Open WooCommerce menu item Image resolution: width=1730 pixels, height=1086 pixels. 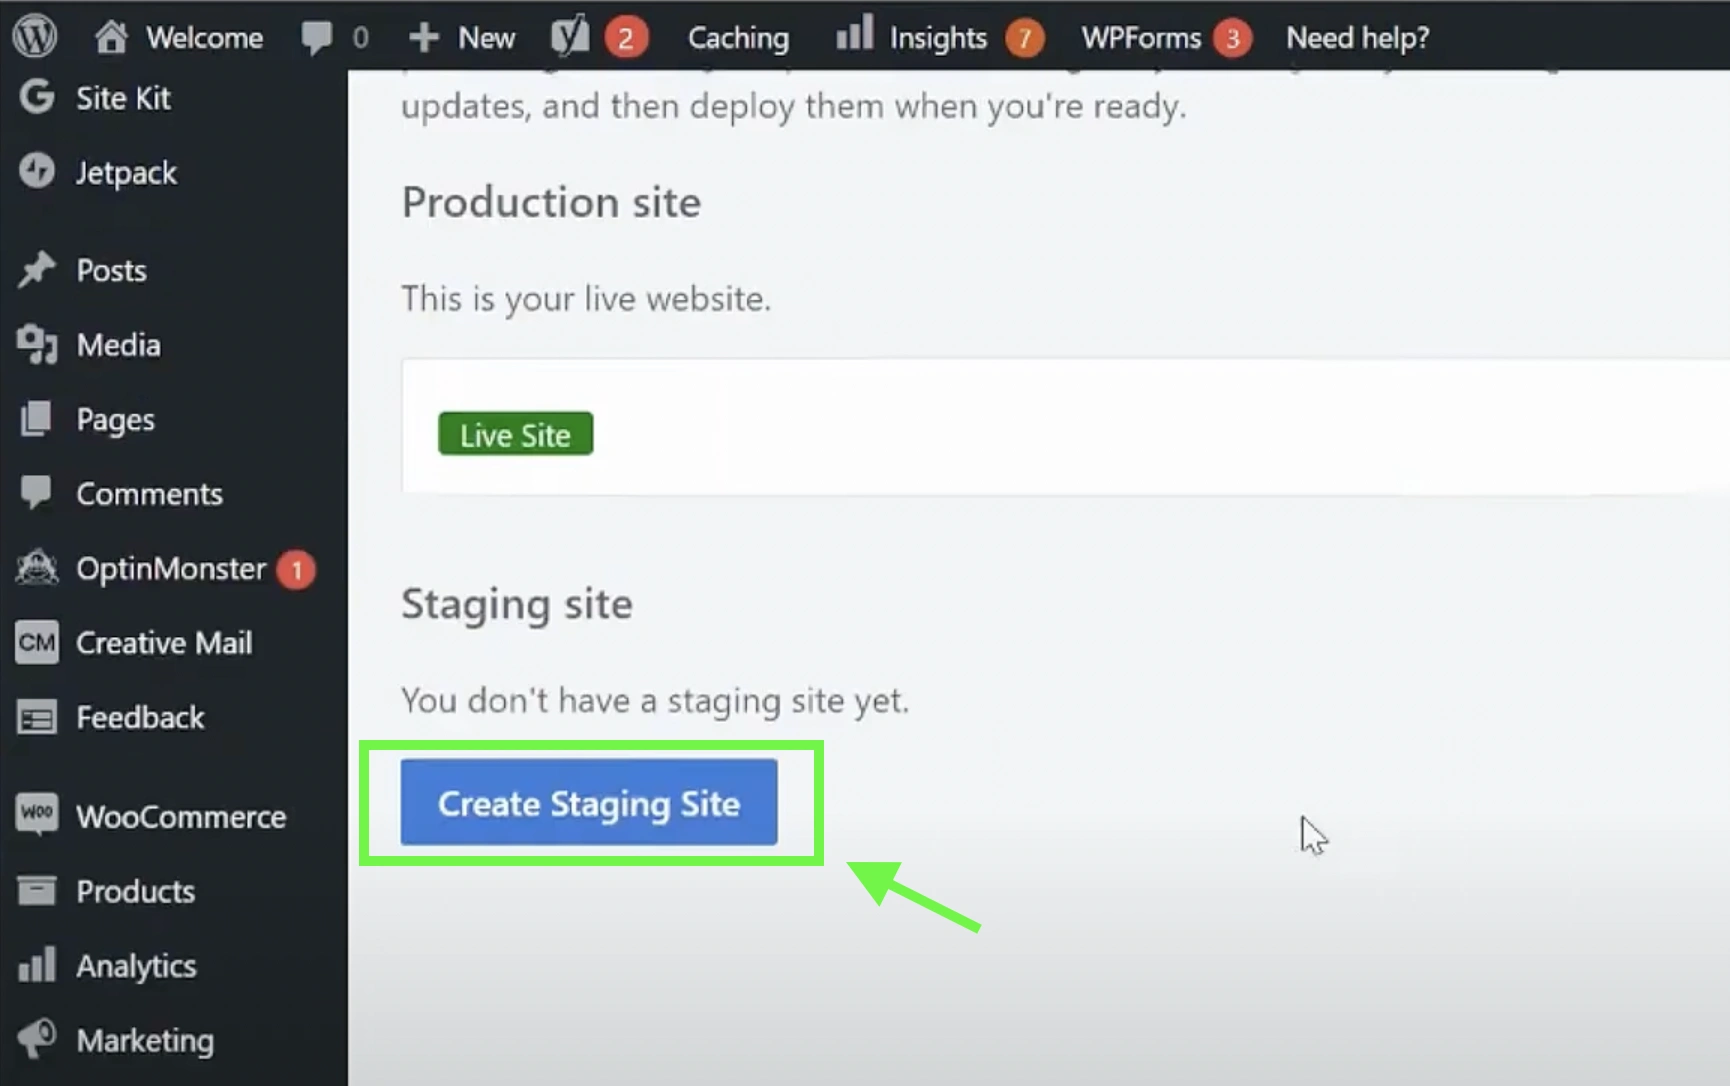[x=181, y=817]
